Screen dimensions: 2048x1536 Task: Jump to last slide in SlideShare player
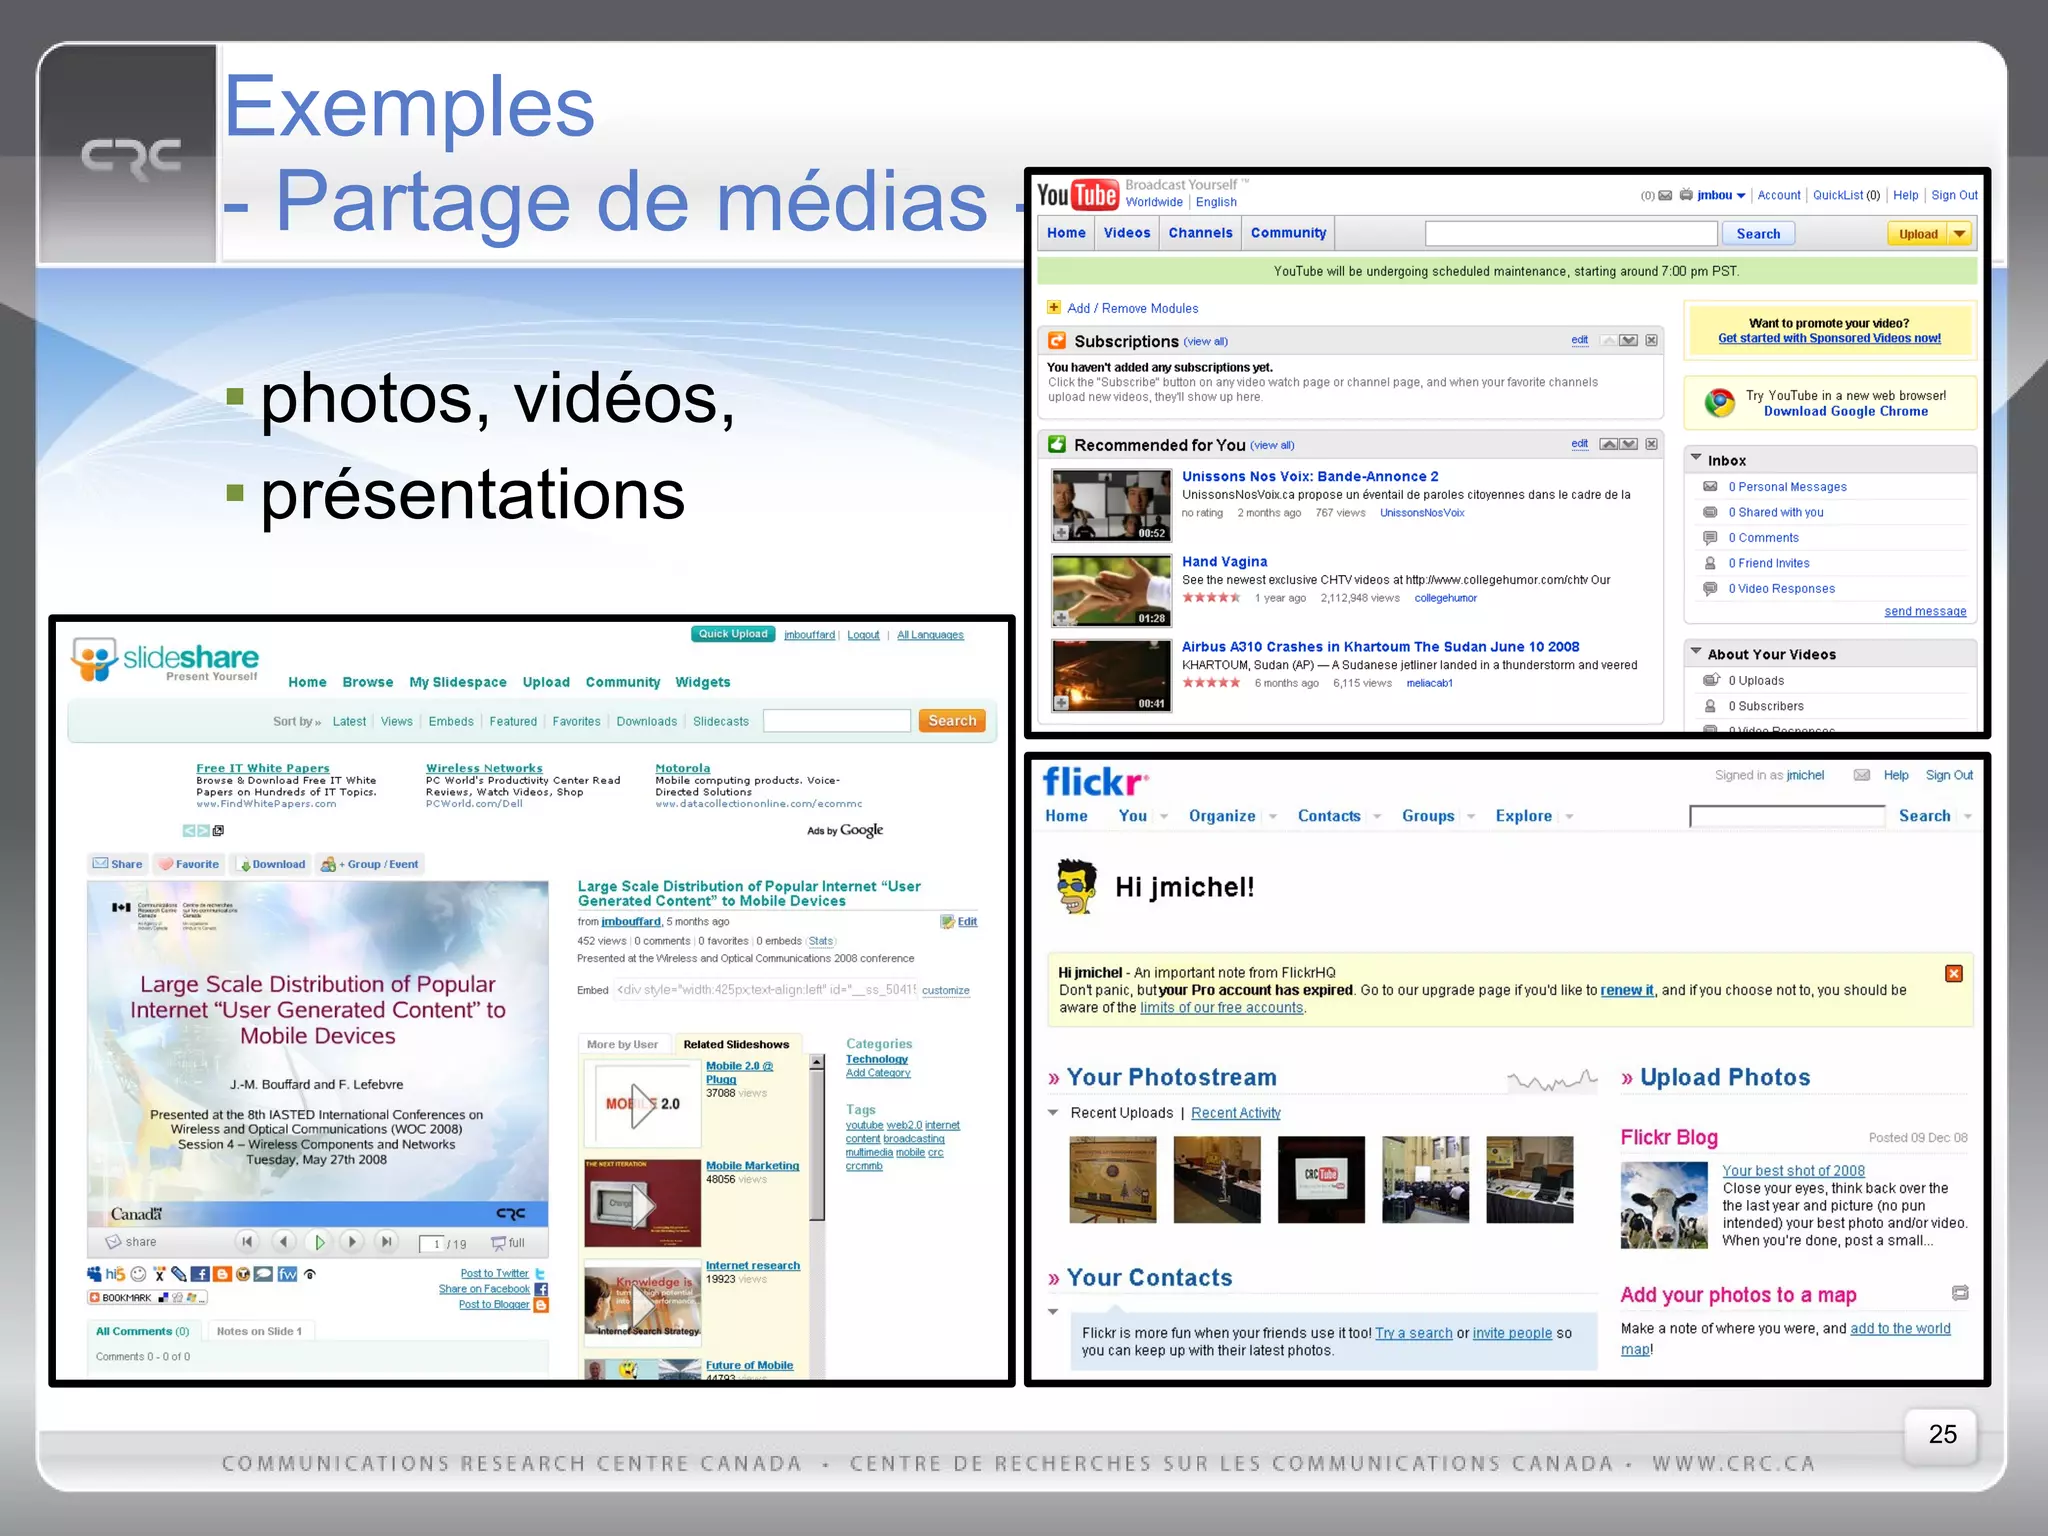click(386, 1242)
